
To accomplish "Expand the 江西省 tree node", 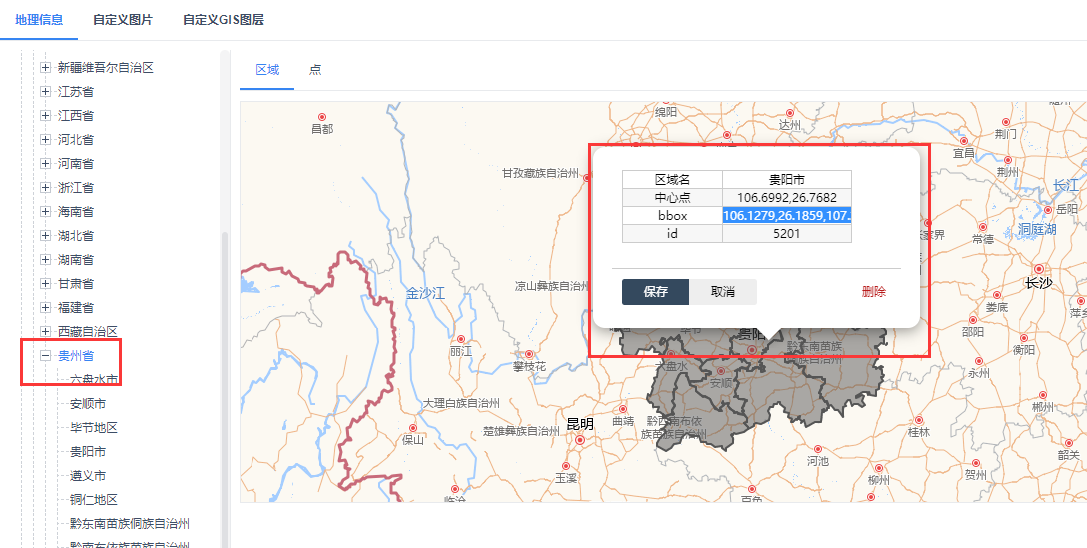I will [x=46, y=115].
